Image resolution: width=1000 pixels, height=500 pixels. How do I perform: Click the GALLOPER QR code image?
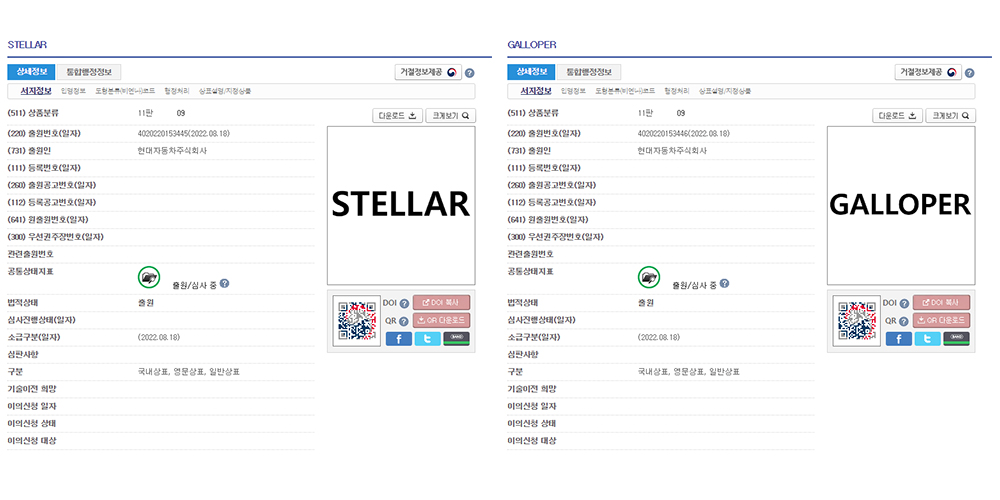pos(857,320)
